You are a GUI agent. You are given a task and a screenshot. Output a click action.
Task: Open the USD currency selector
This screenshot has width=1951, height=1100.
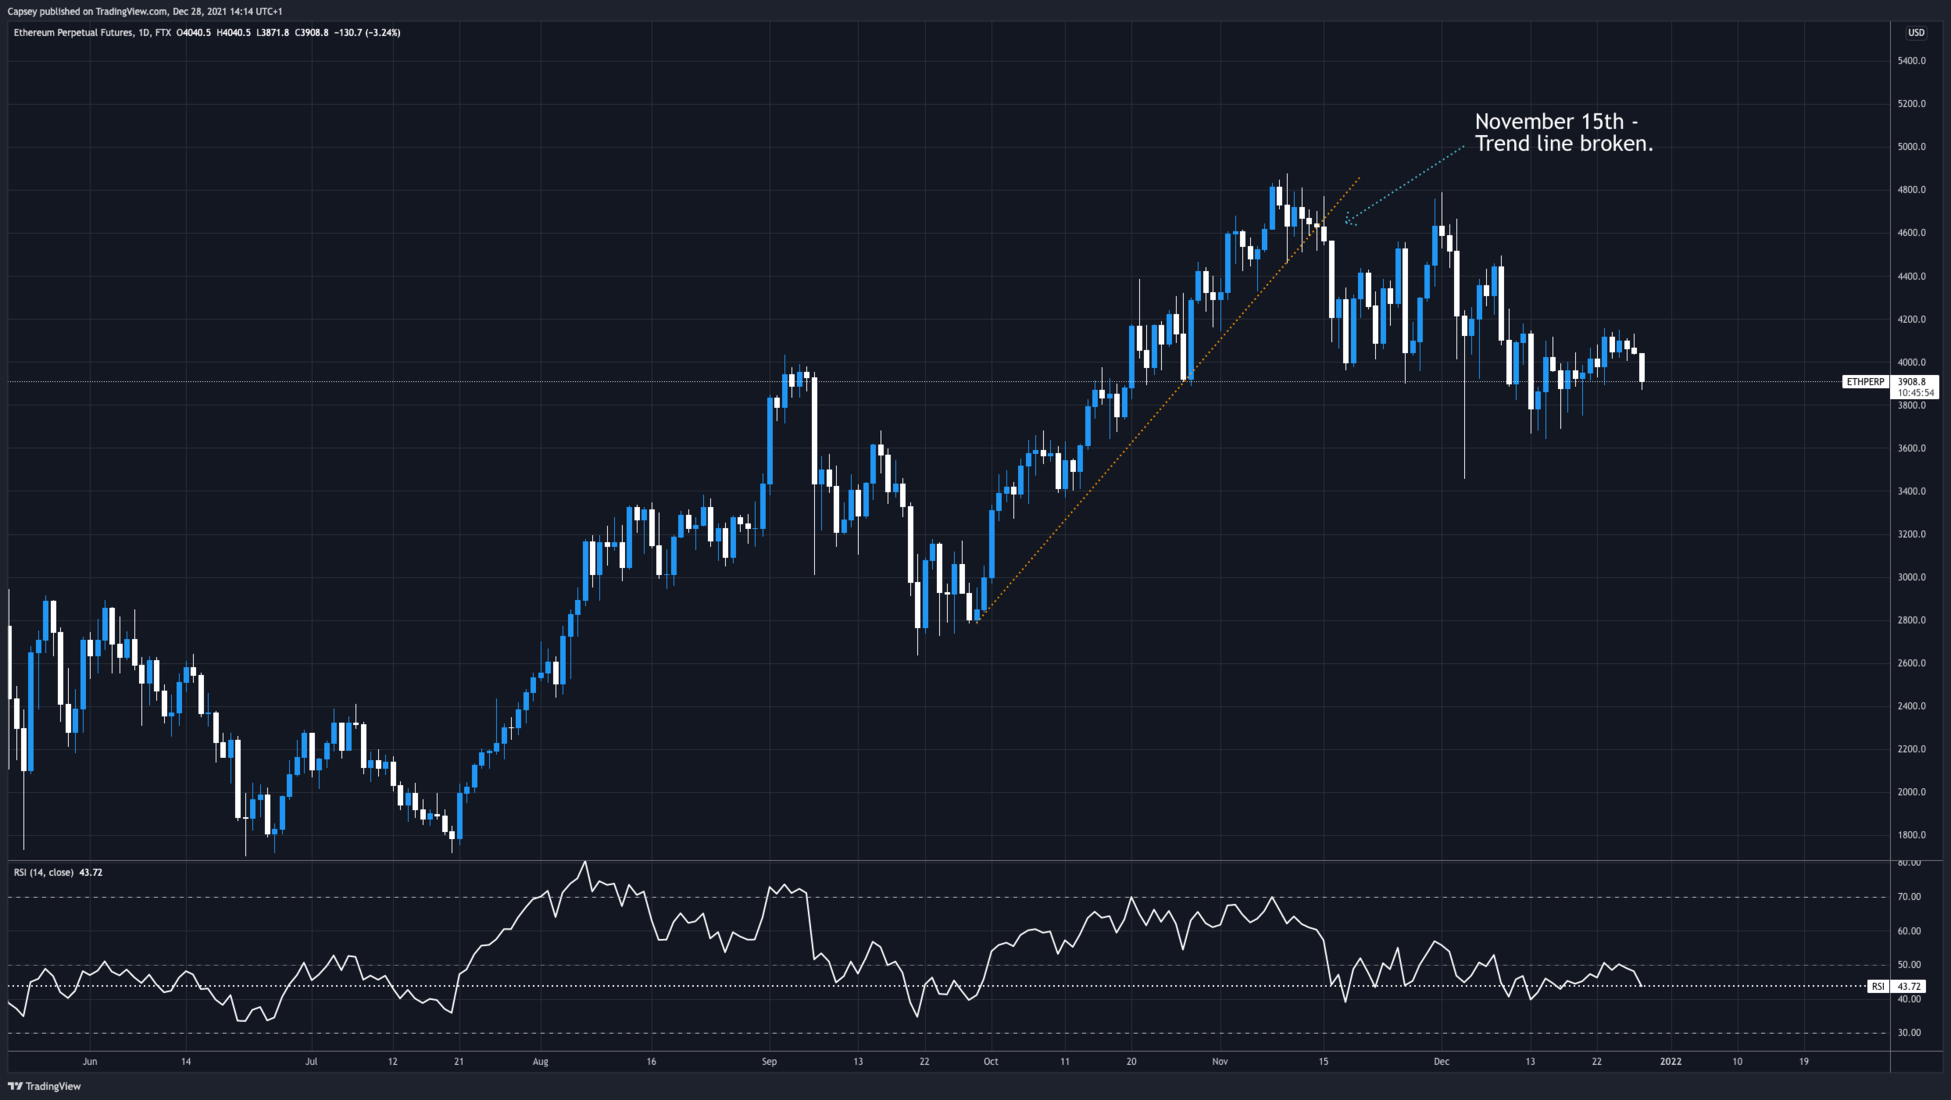click(x=1915, y=33)
